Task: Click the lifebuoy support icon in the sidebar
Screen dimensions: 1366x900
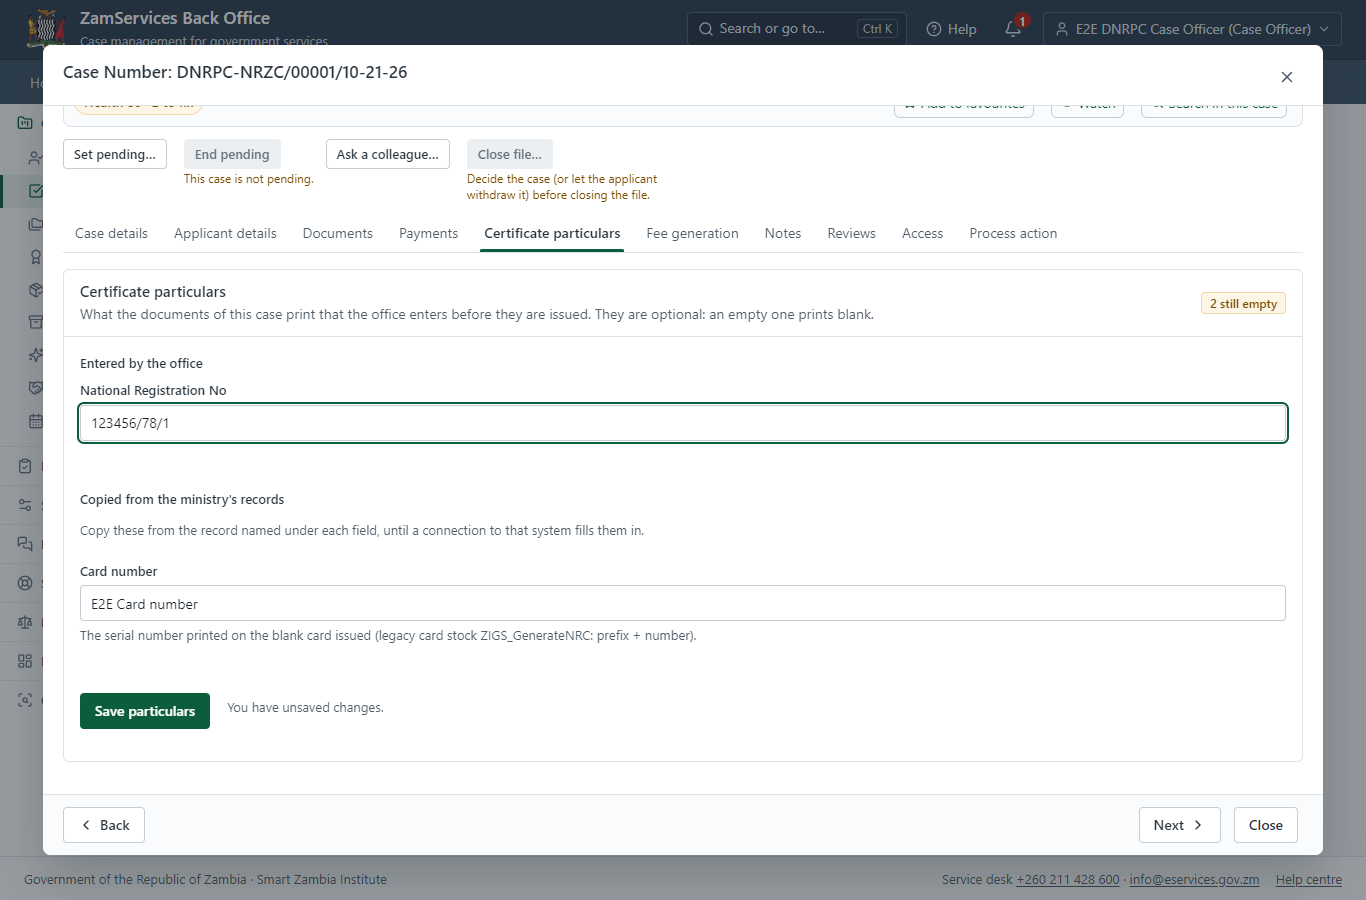Action: pos(25,583)
